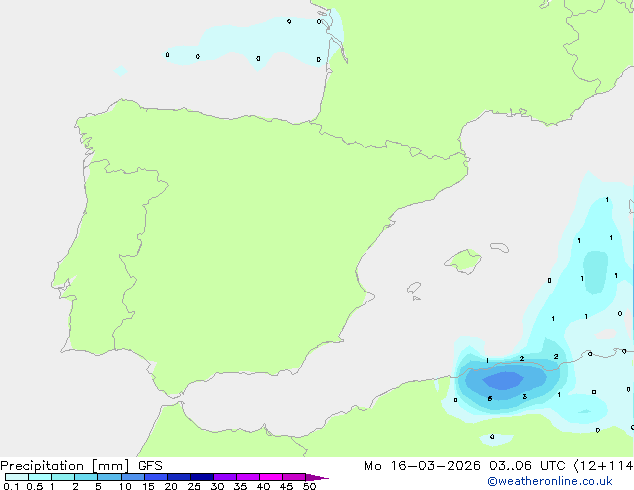Click the "25" legend scale label

[194, 486]
